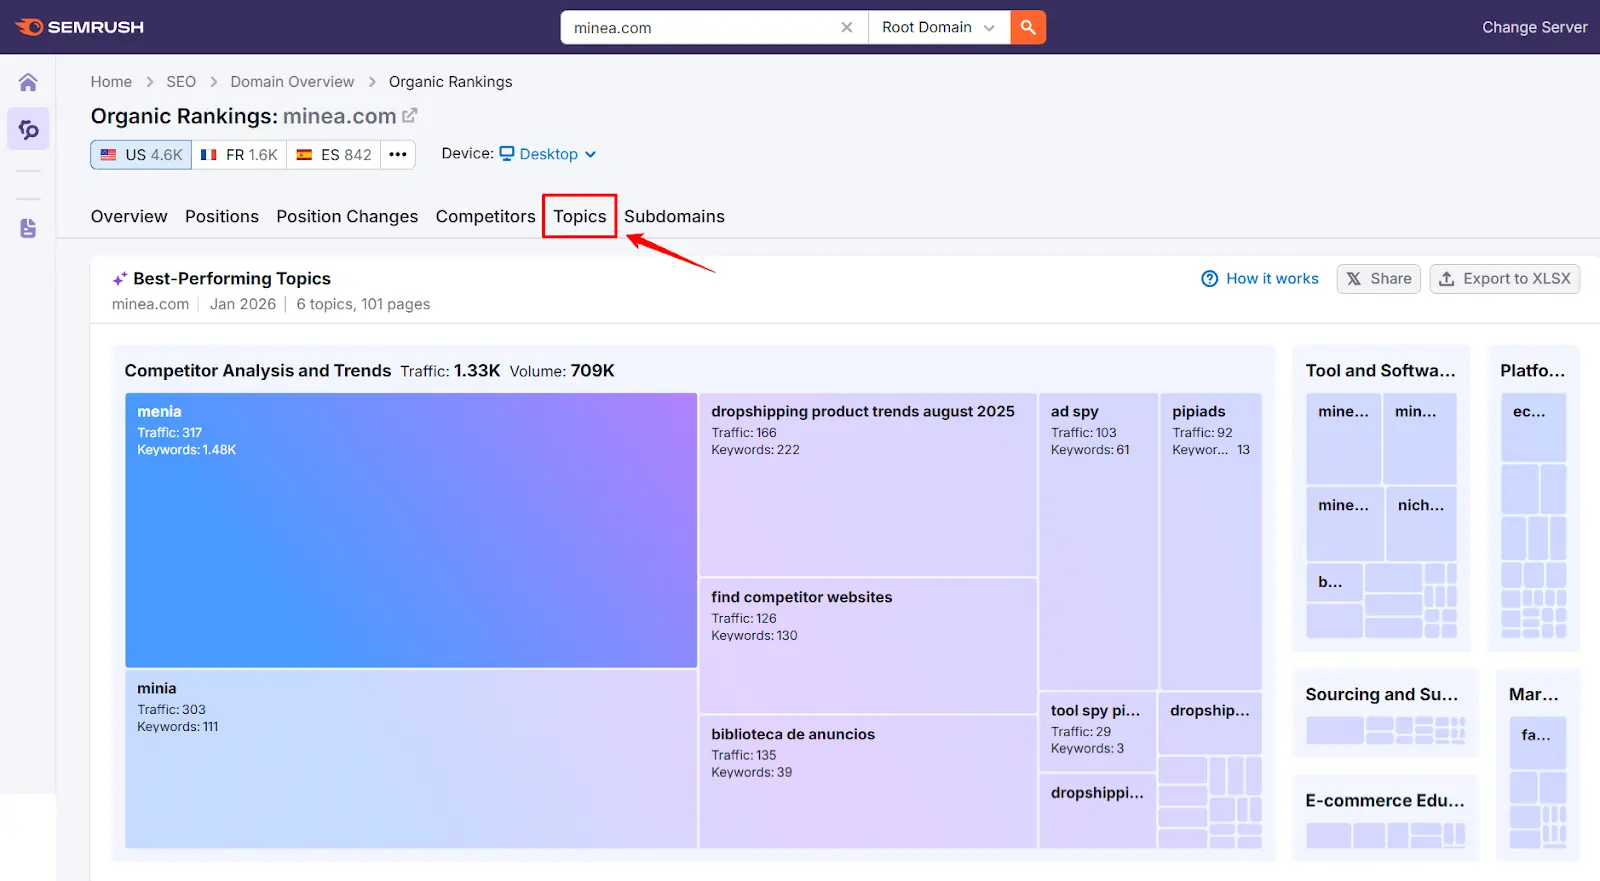Click the nich... tile
1600x881 pixels.
[x=1421, y=524]
